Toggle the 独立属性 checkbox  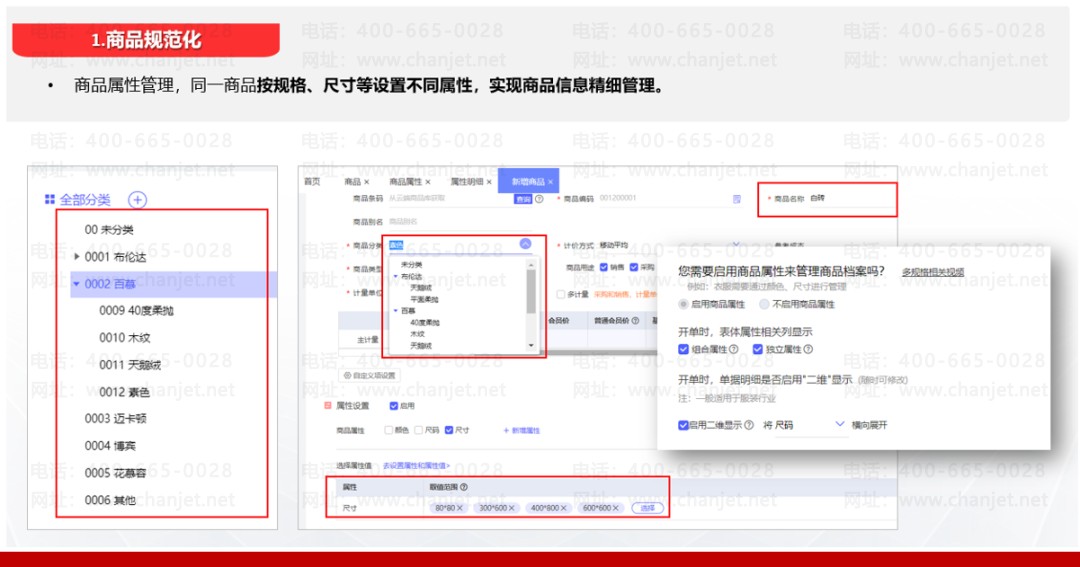(758, 349)
